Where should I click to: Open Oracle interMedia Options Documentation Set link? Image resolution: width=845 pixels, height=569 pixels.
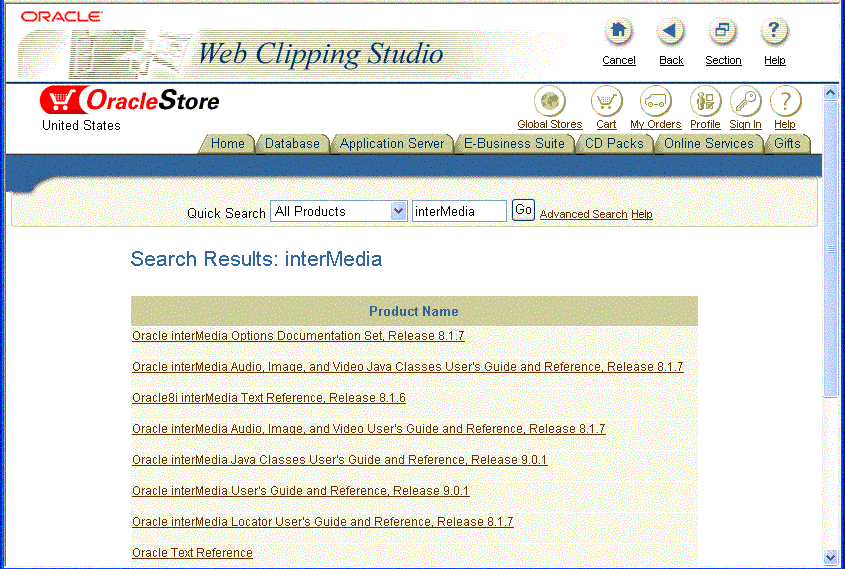coord(298,336)
